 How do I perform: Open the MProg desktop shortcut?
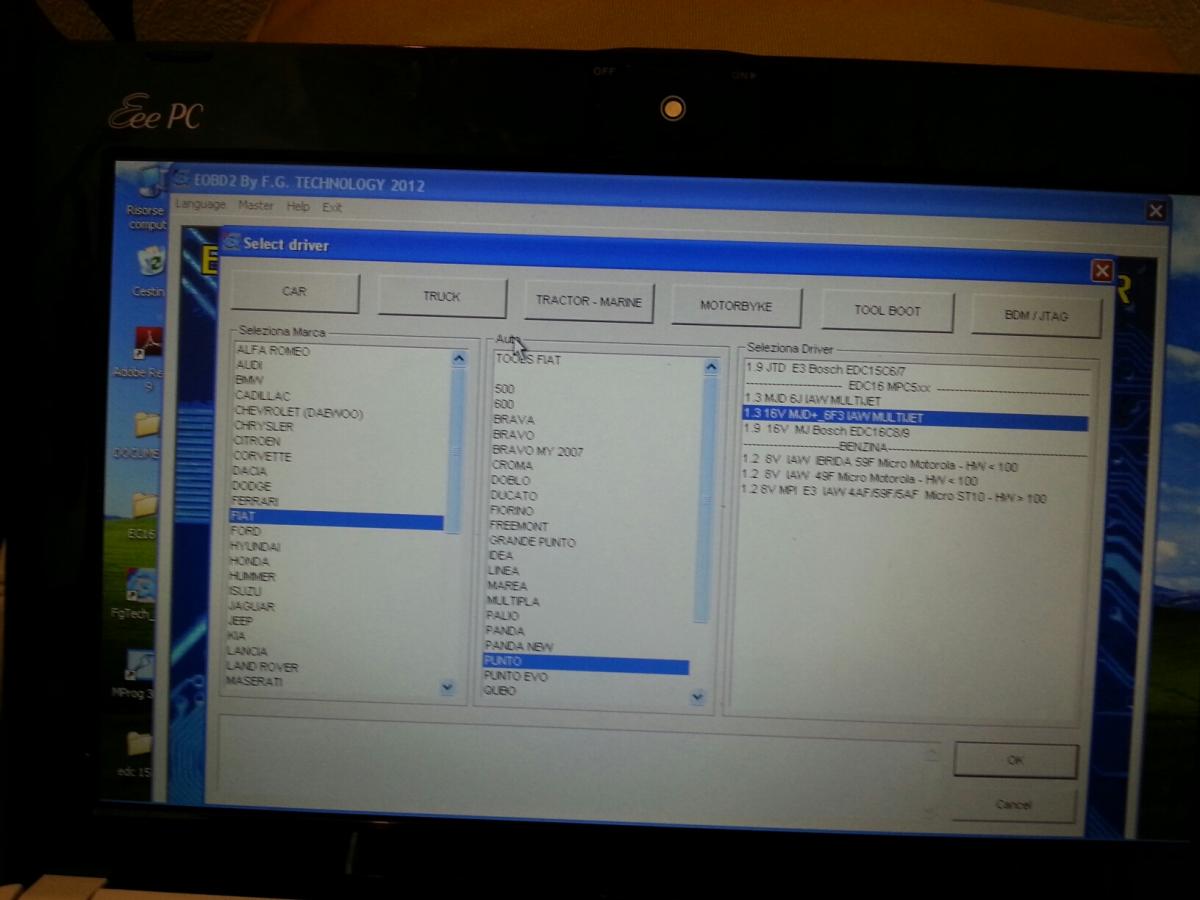(138, 674)
